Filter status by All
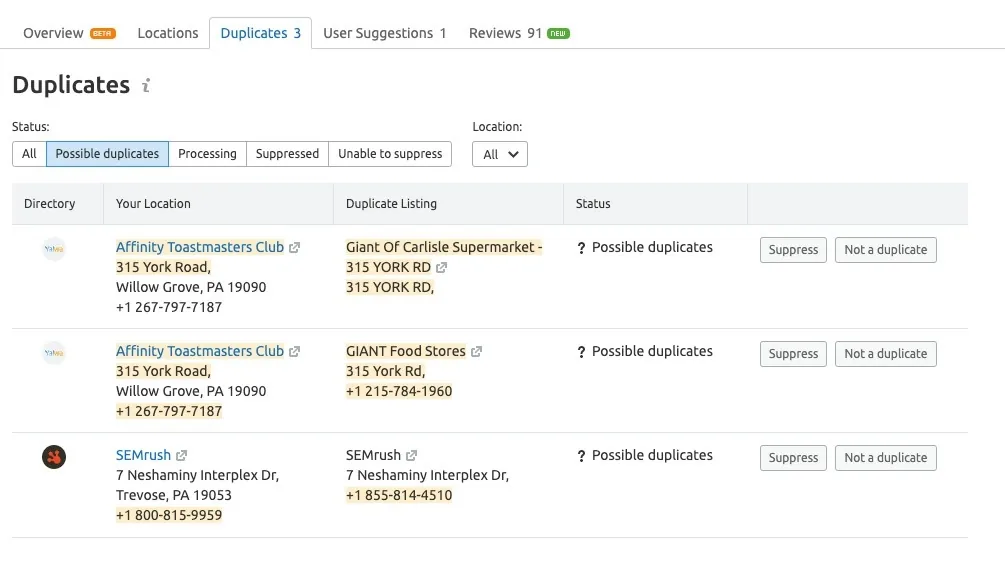1005x575 pixels. (x=29, y=154)
